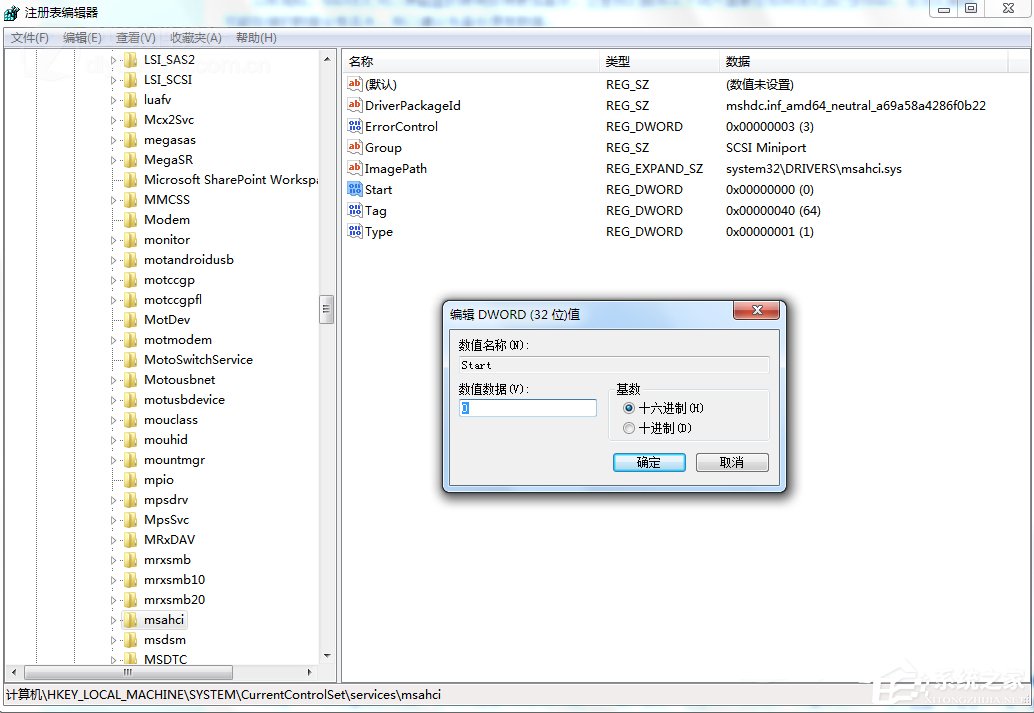Expand the Modem tree node
The width and height of the screenshot is (1034, 713).
113,219
